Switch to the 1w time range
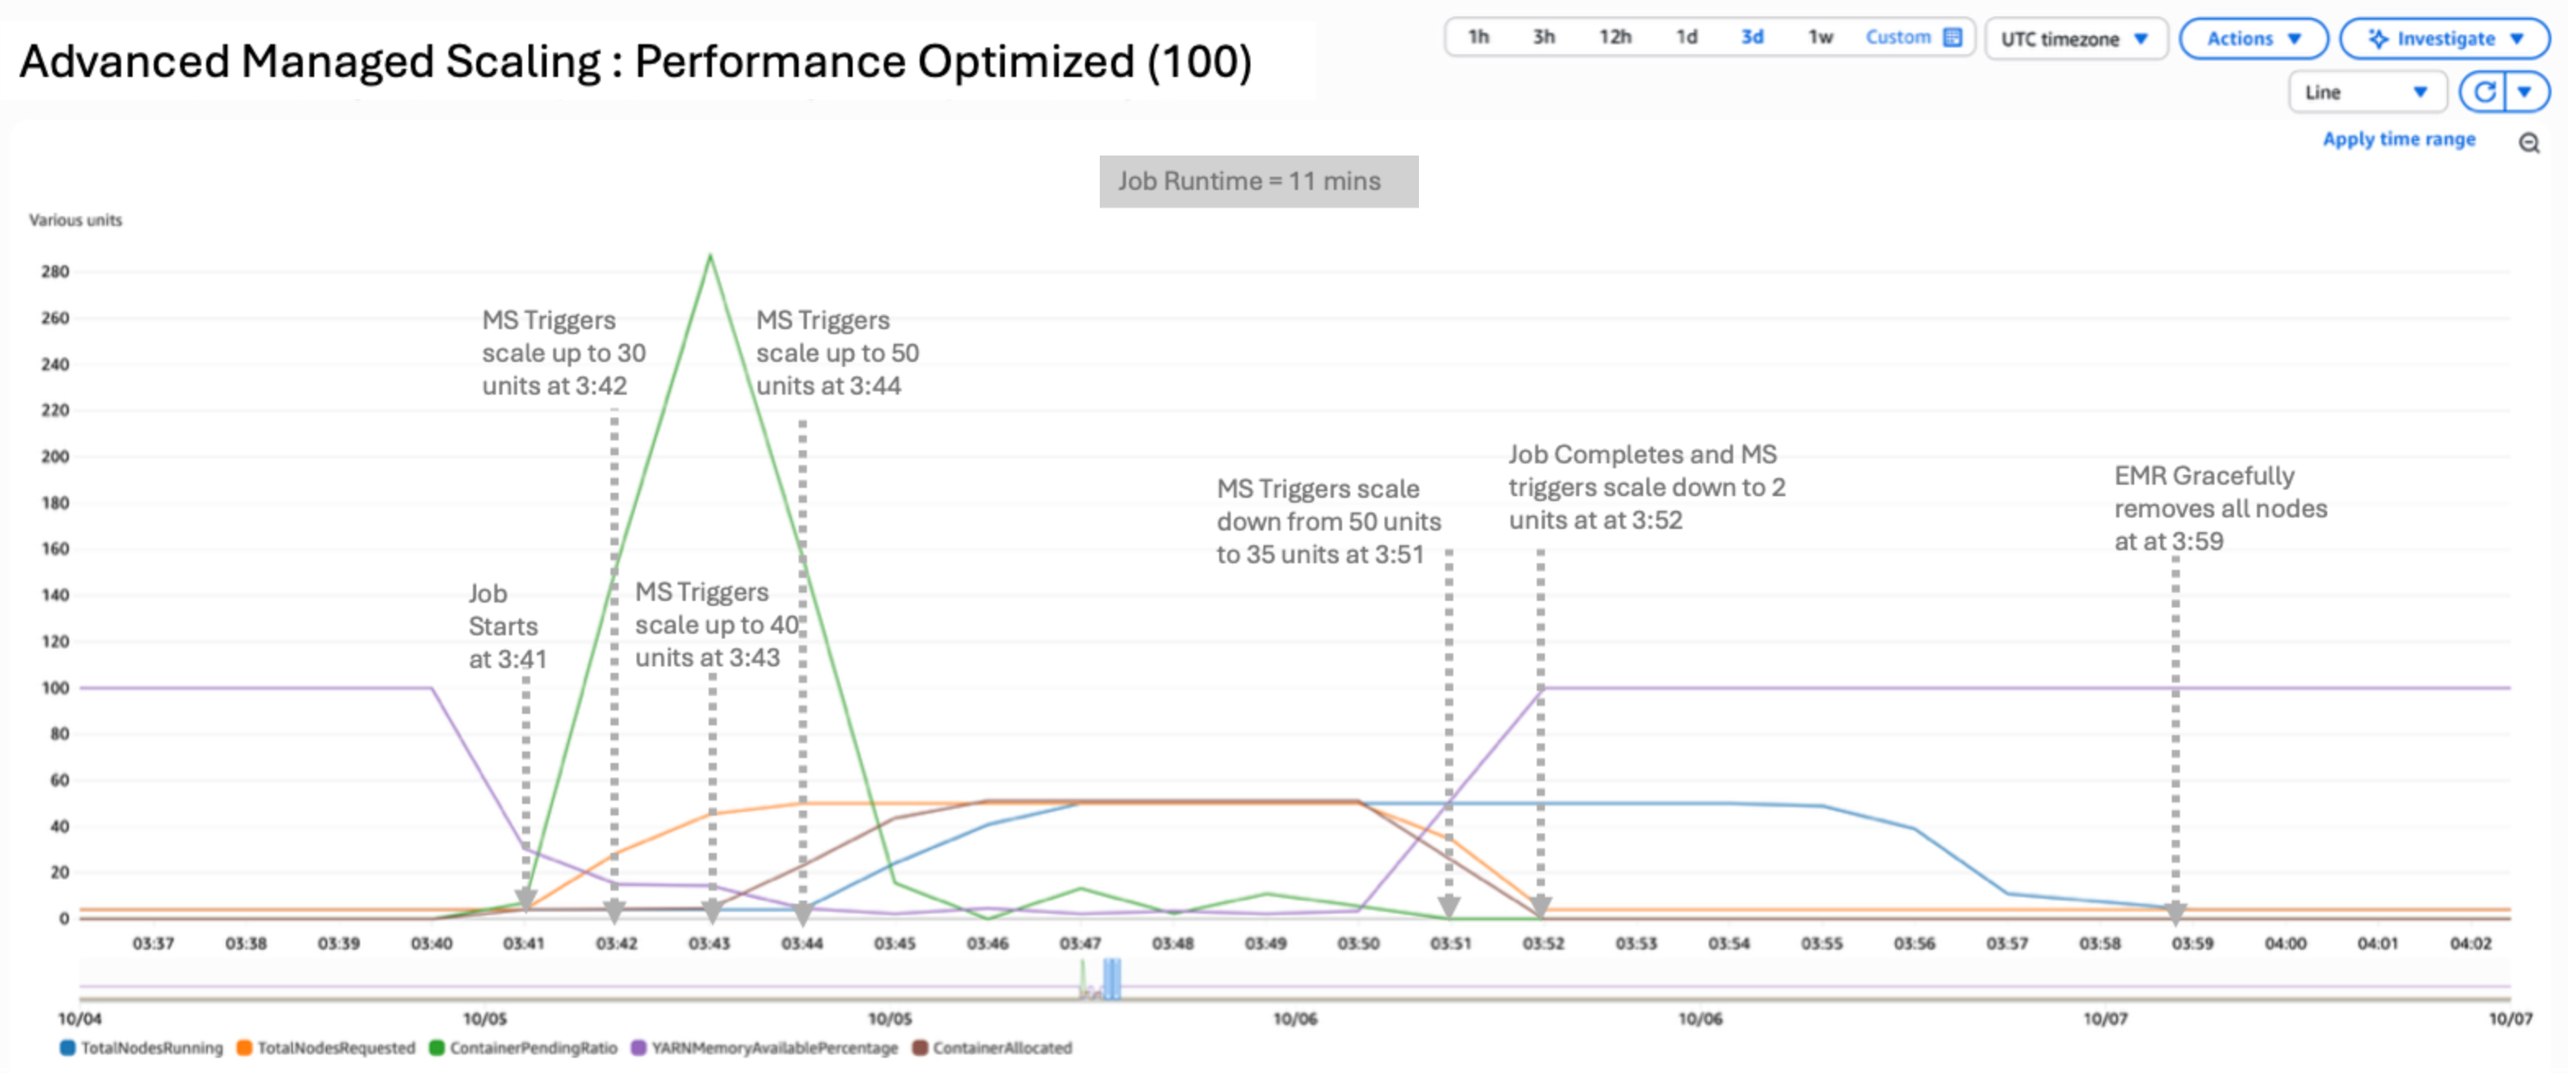The image size is (2576, 1079). 1820,38
